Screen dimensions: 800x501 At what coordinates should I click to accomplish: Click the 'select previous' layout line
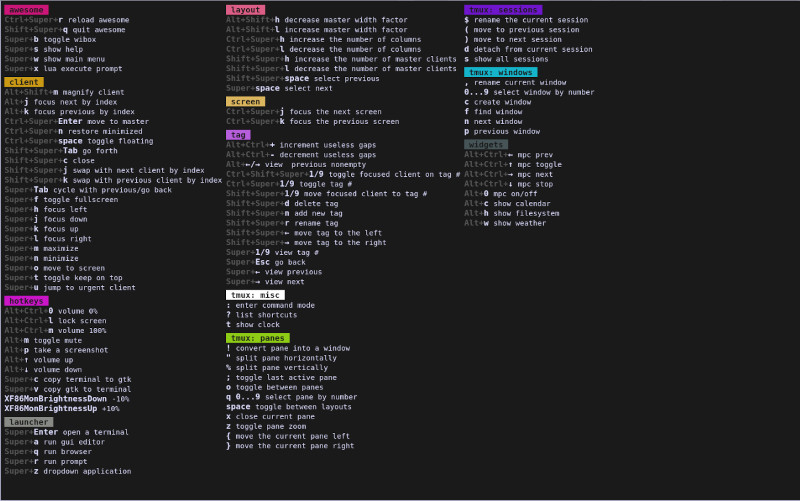pos(303,79)
